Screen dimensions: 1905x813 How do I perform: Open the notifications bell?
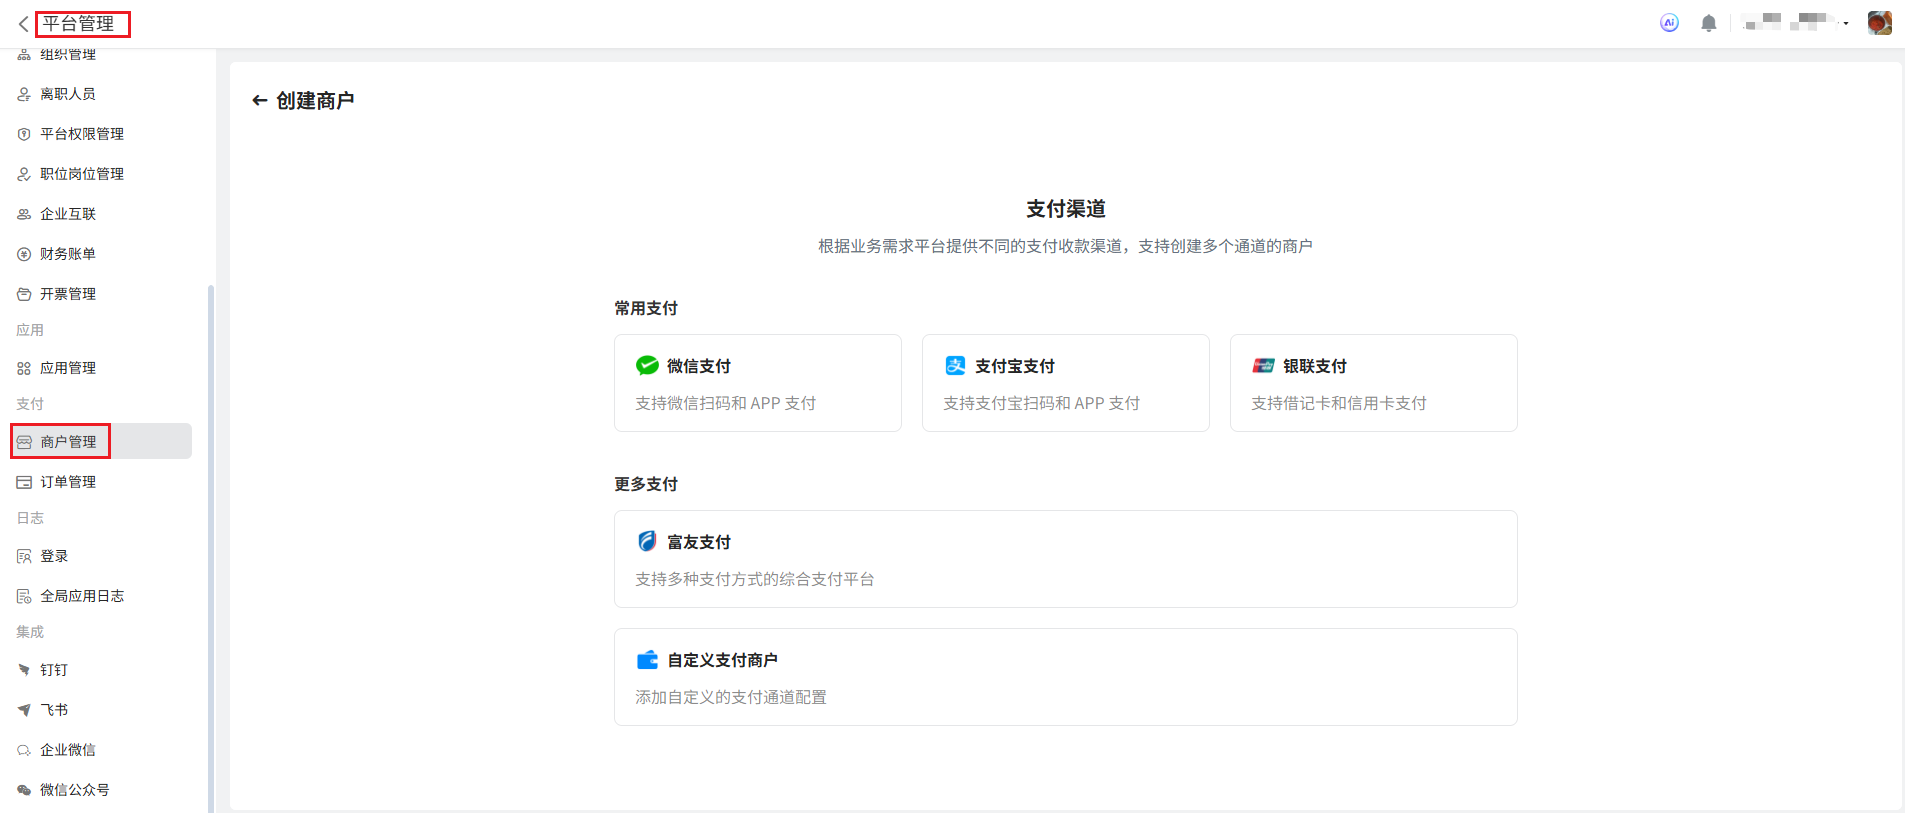tap(1709, 23)
